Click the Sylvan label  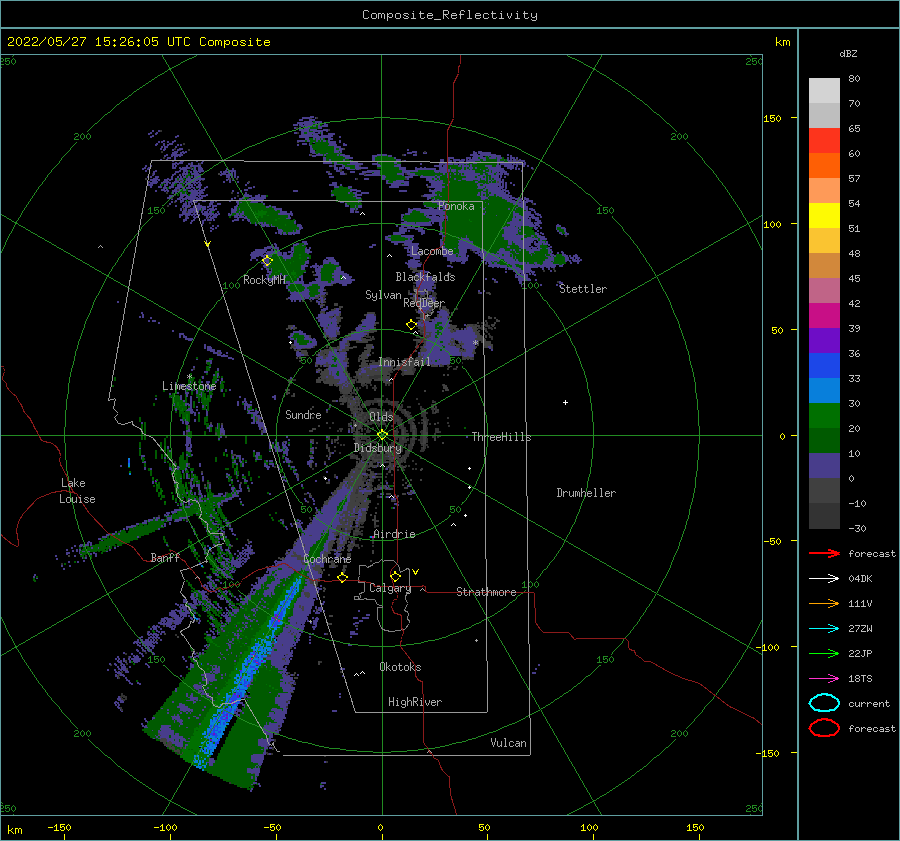[x=383, y=295]
